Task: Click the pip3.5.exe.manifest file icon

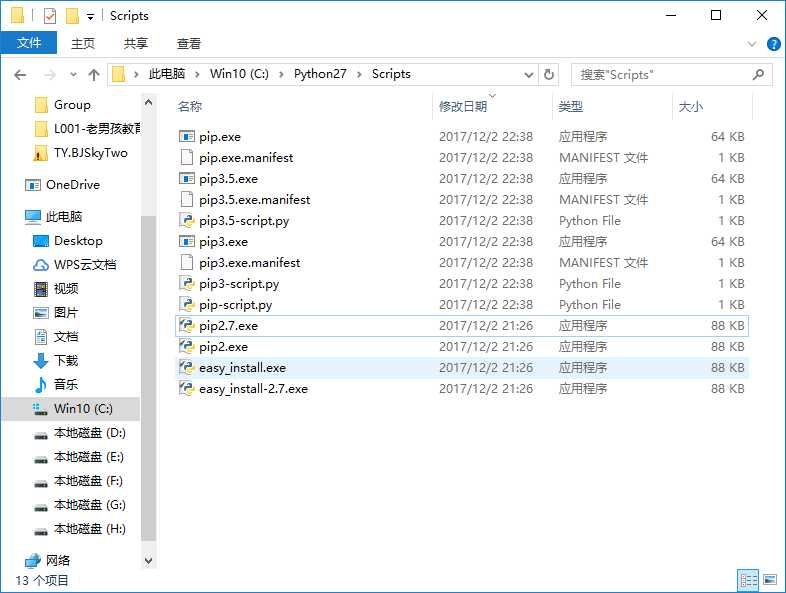Action: pyautogui.click(x=186, y=200)
